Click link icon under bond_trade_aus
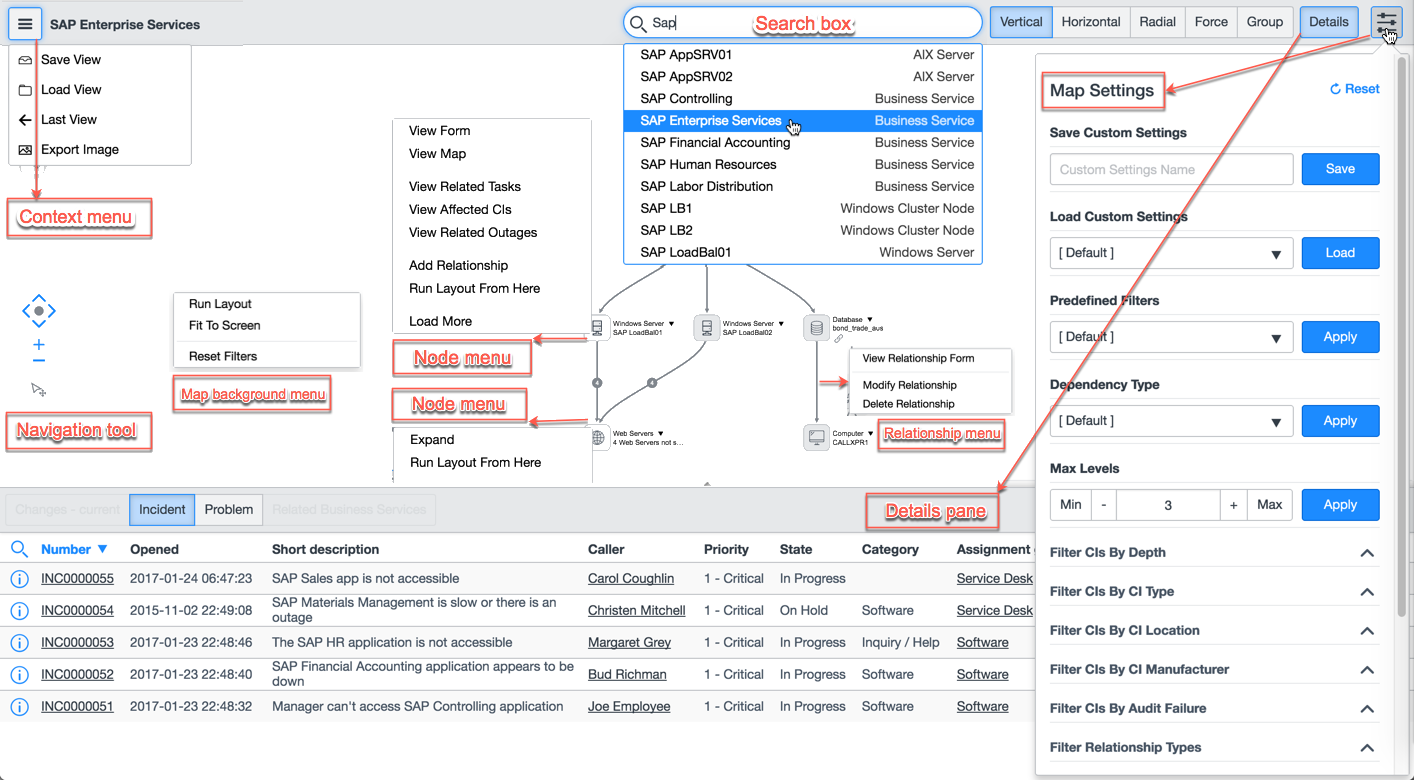The height and width of the screenshot is (780, 1414). tap(838, 339)
